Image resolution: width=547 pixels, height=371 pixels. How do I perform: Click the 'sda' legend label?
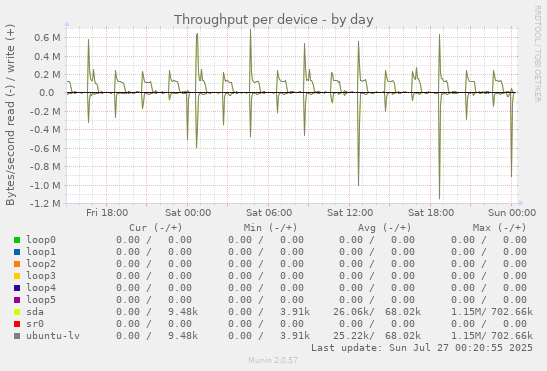click(x=35, y=312)
